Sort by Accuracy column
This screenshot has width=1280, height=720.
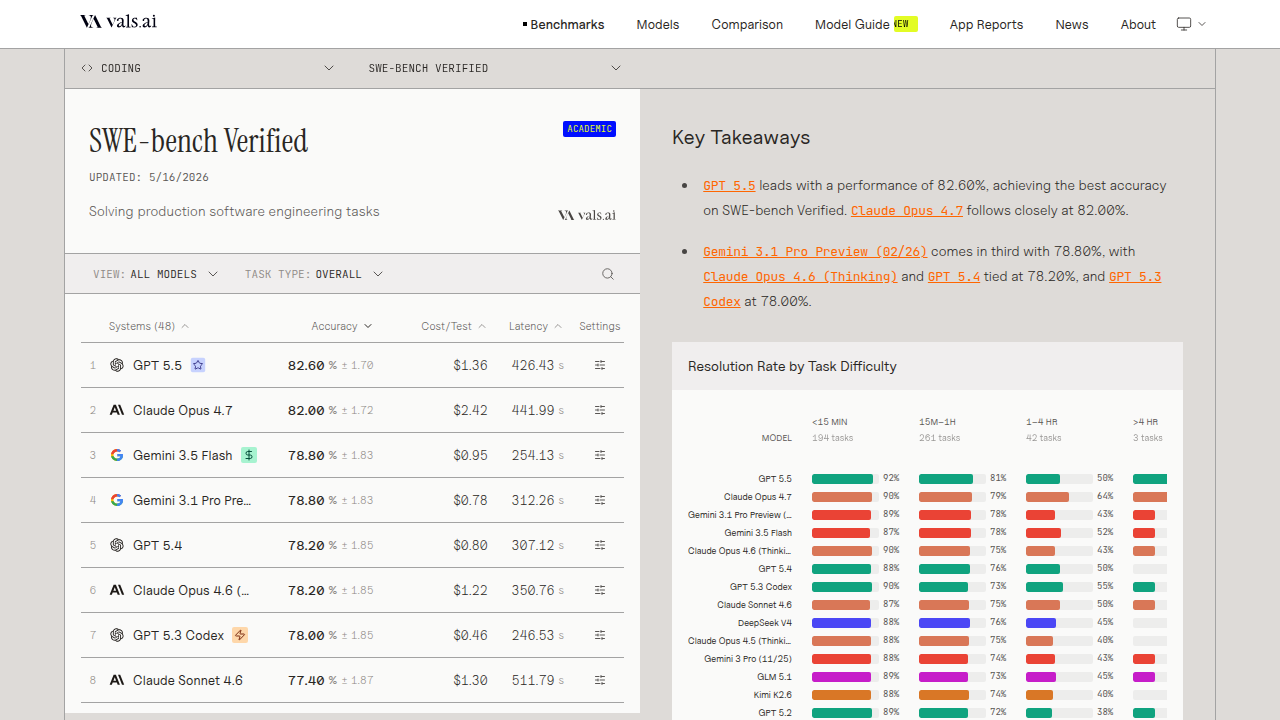tap(341, 326)
